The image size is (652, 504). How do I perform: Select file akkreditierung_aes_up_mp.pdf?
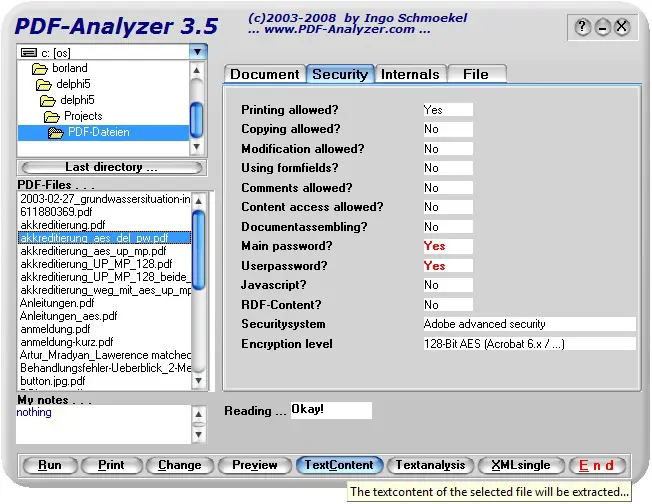[105, 251]
